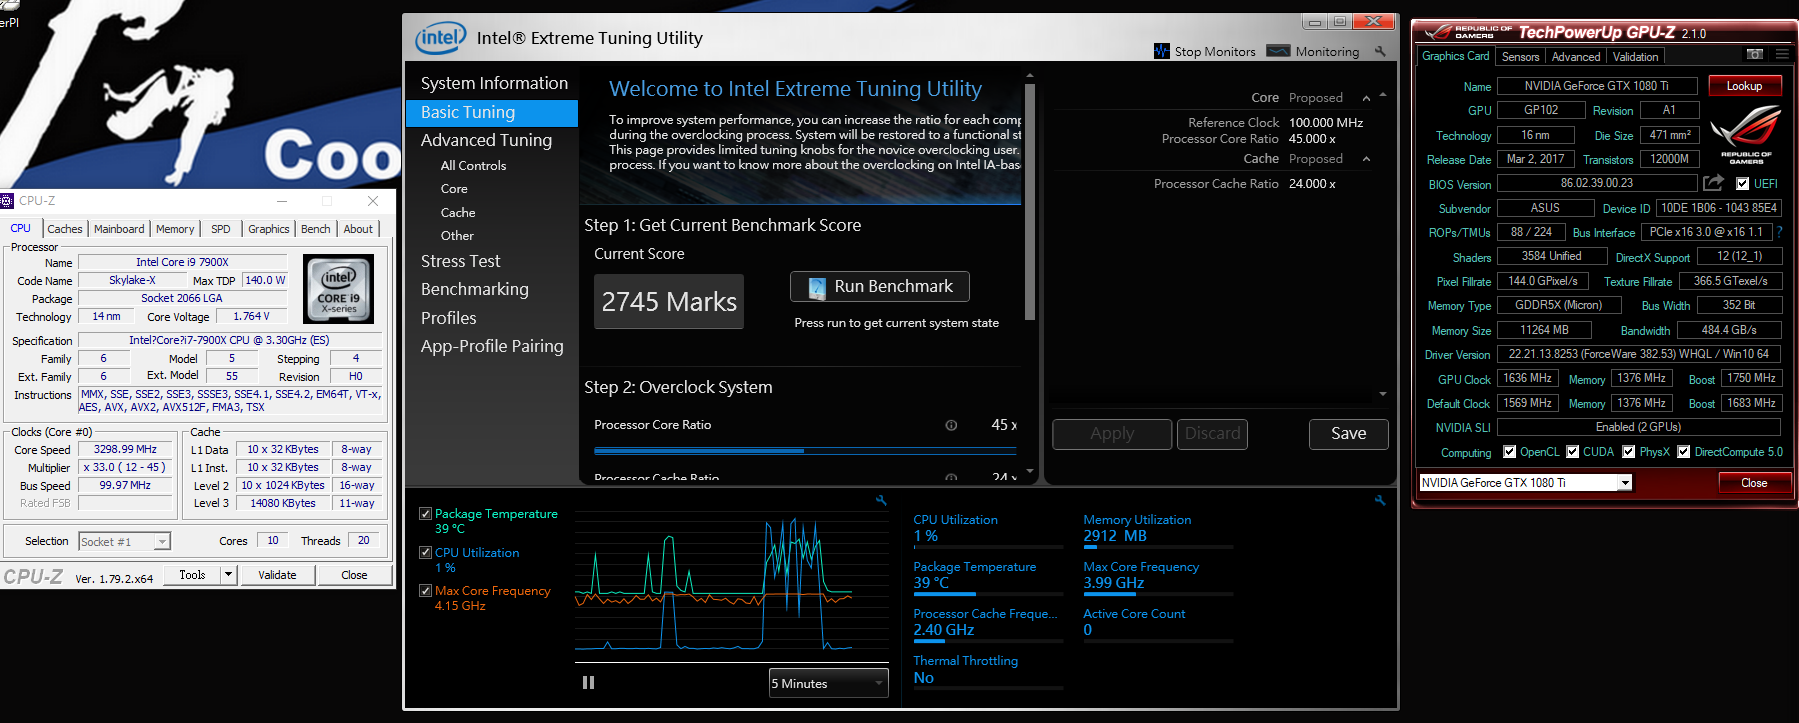Toggle PhysX checkbox in GPU-Z
This screenshot has width=1799, height=723.
click(x=1629, y=452)
